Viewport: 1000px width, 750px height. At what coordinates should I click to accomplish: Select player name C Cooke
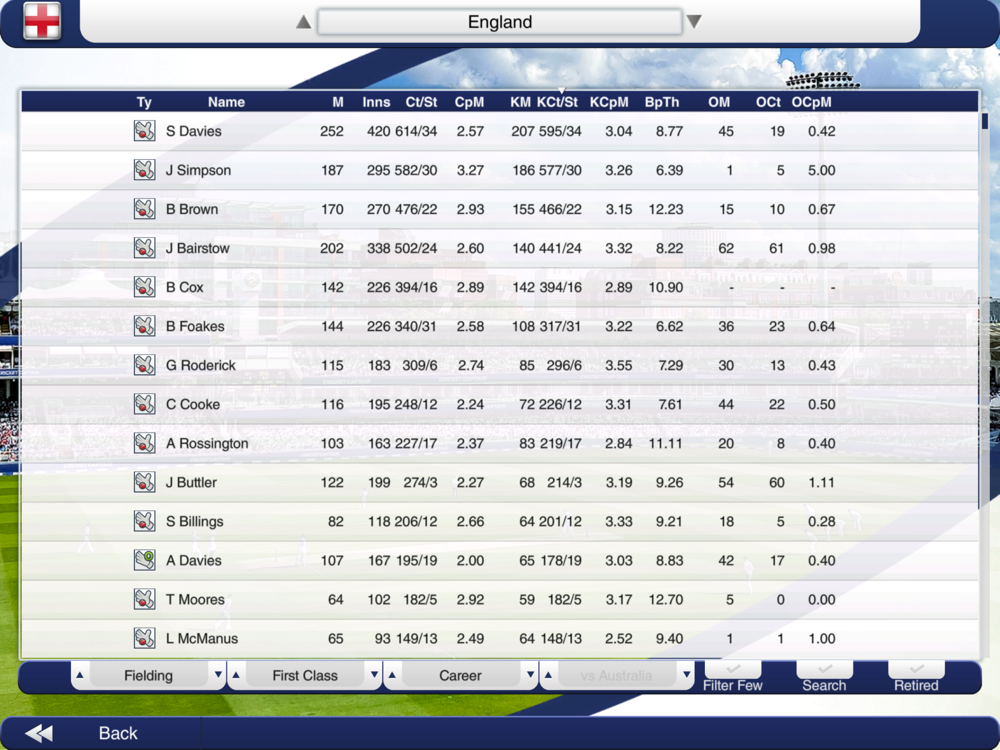(x=193, y=404)
